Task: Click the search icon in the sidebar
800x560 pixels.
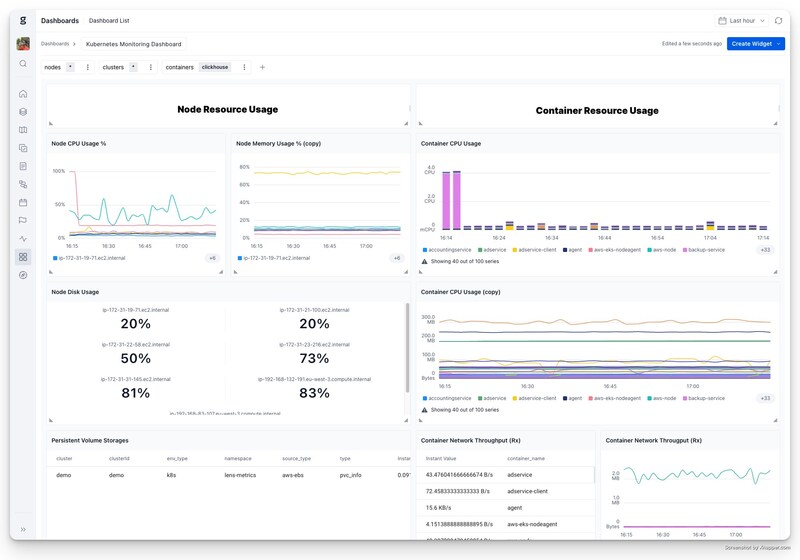Action: pyautogui.click(x=23, y=64)
